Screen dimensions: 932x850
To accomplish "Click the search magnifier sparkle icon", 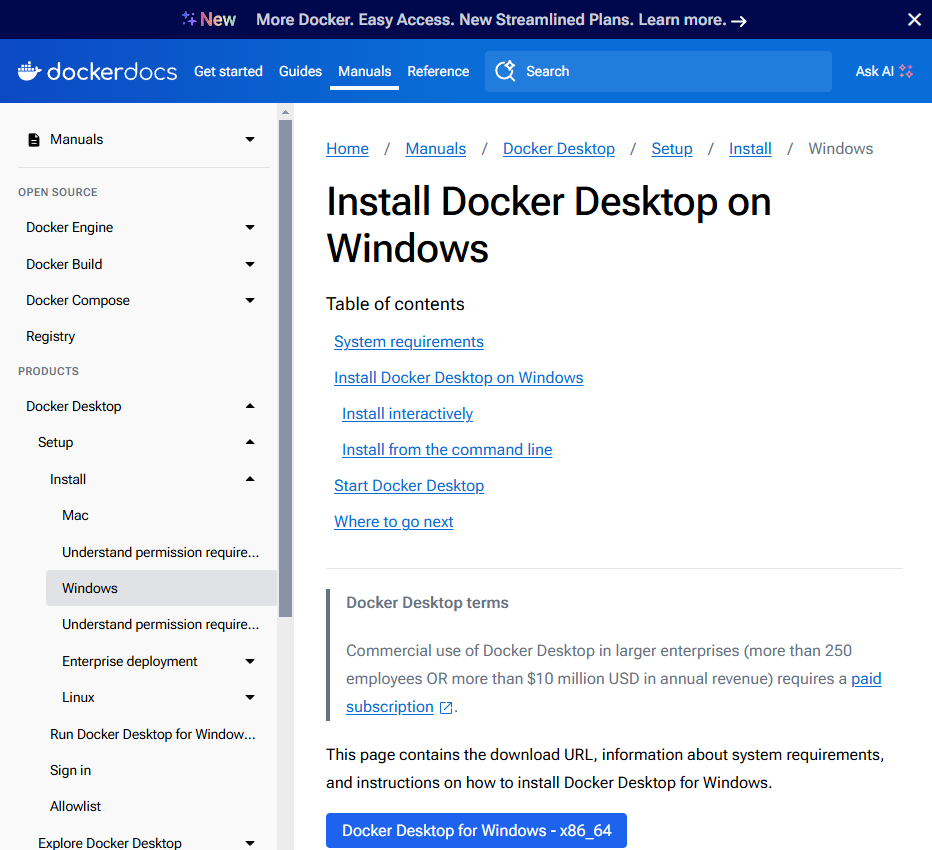I will coord(505,71).
